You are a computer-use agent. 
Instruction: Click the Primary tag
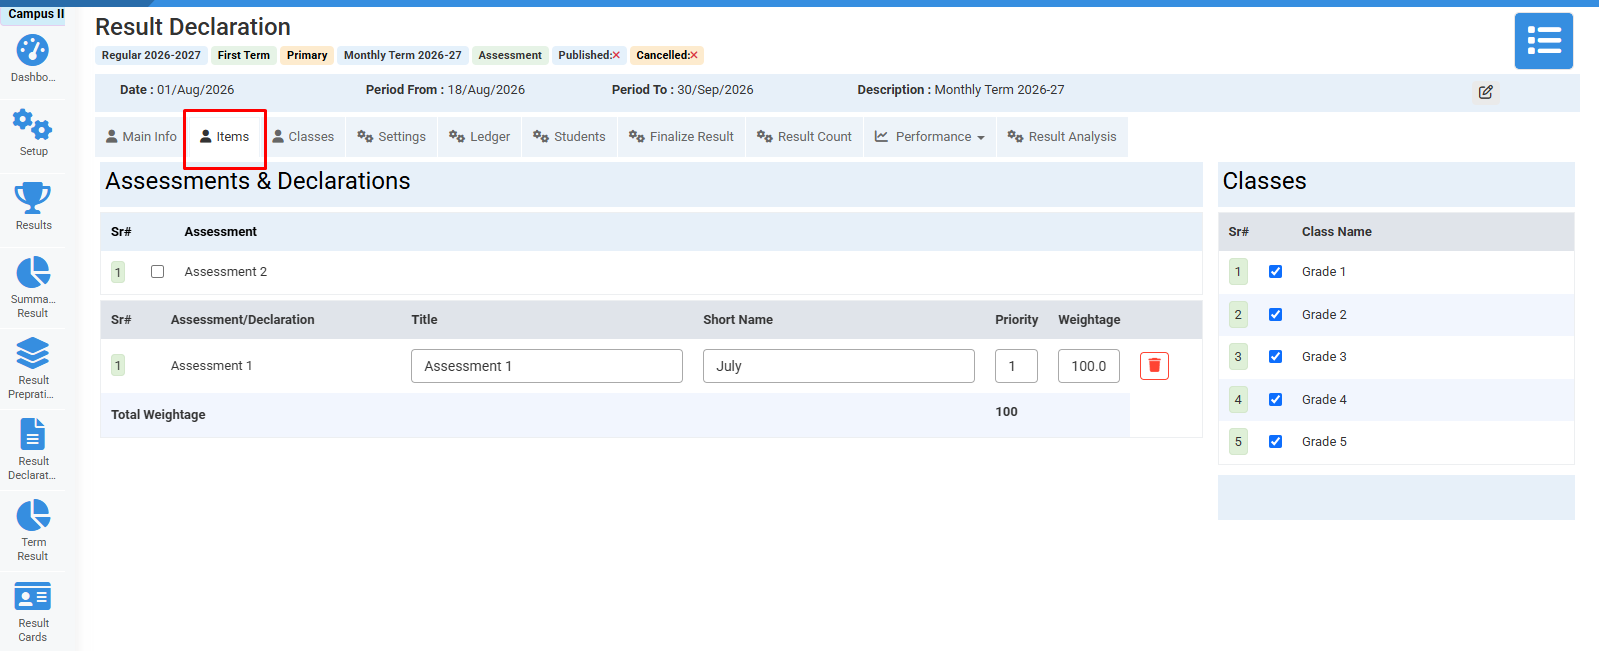pyautogui.click(x=307, y=55)
